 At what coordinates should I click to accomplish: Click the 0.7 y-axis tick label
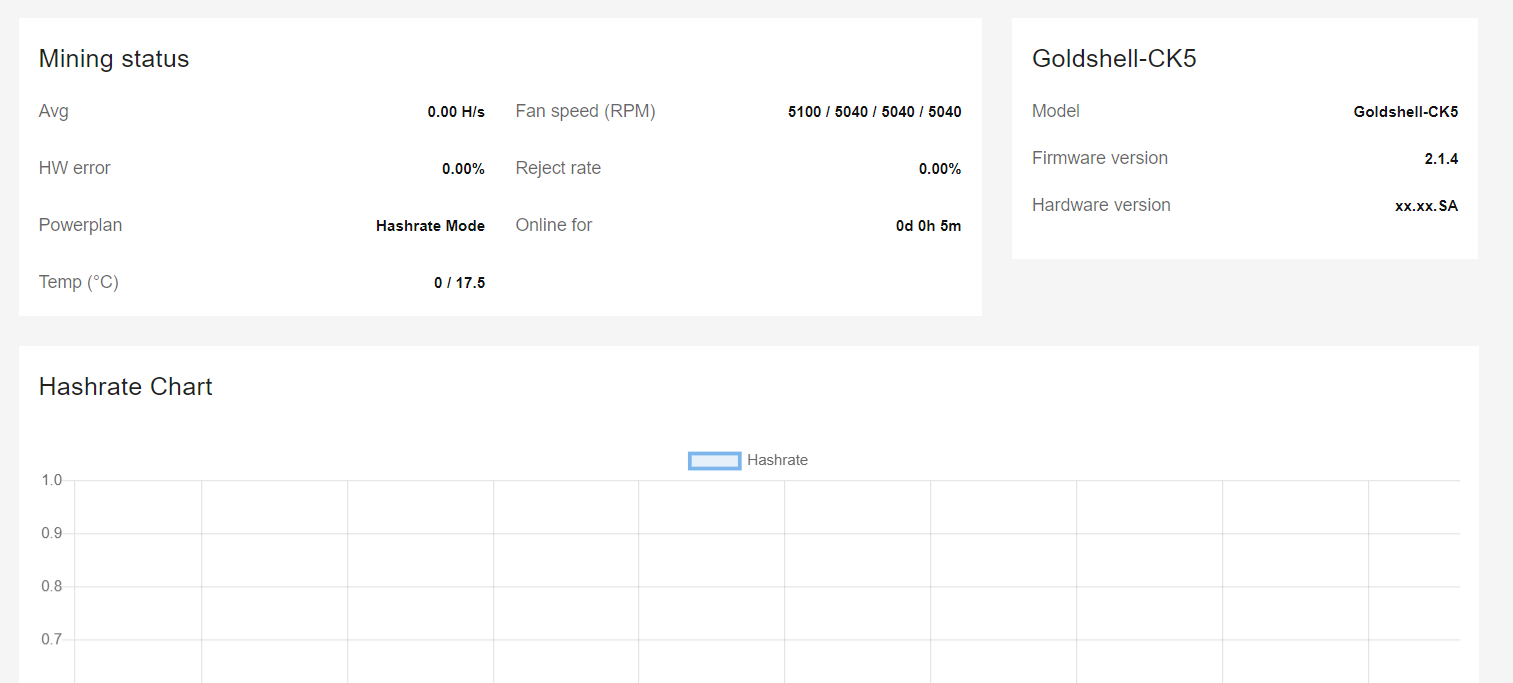coord(51,640)
